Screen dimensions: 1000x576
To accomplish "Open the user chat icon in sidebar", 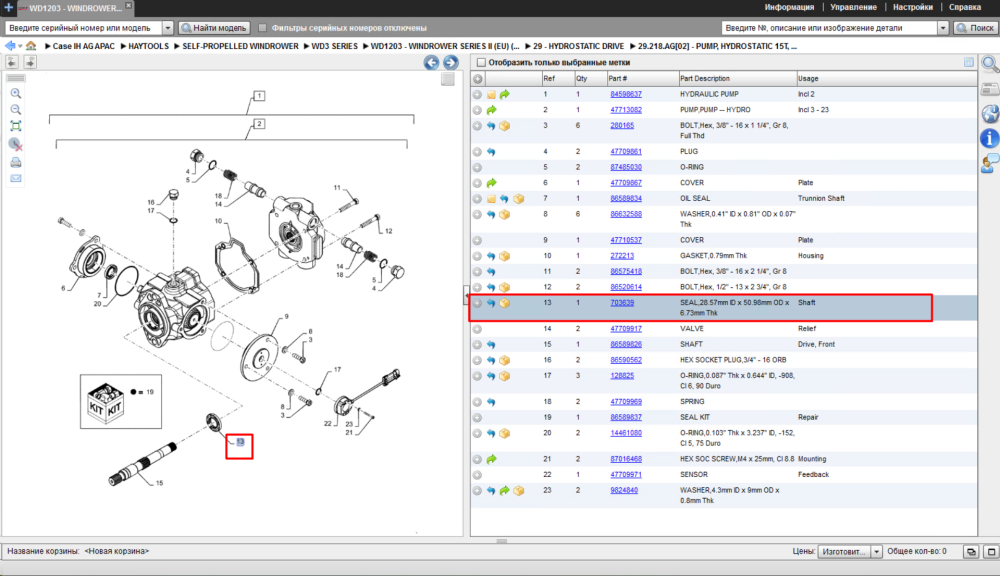I will [989, 163].
